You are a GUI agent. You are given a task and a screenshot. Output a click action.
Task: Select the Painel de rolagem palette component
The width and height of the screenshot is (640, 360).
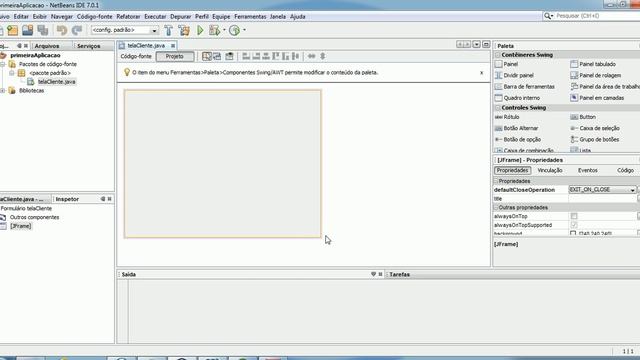pos(596,76)
